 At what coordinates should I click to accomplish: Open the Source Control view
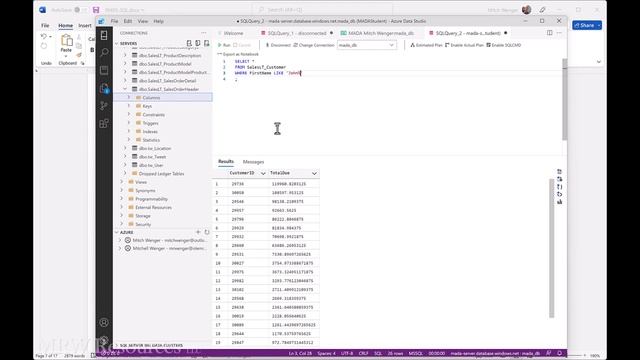[104, 105]
